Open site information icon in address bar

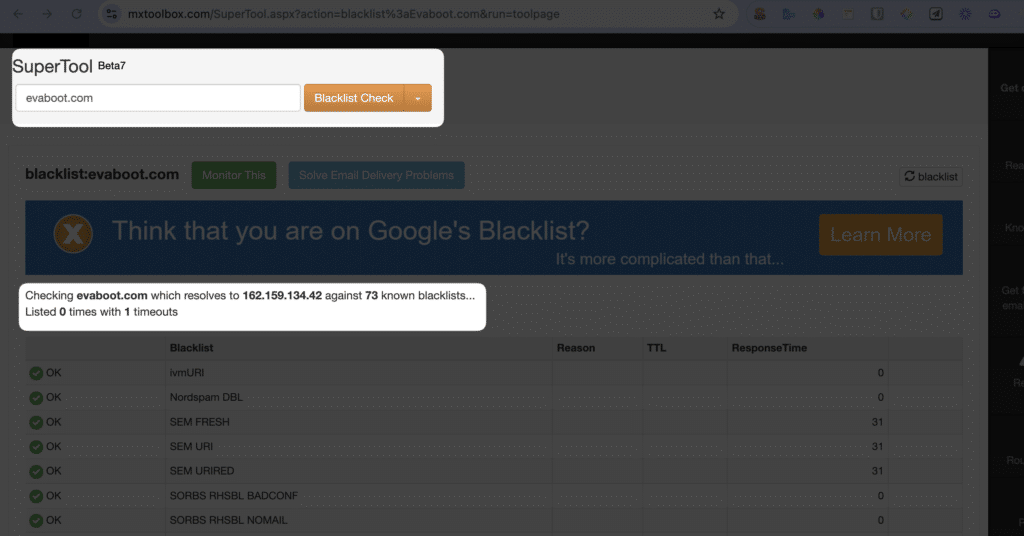point(112,14)
